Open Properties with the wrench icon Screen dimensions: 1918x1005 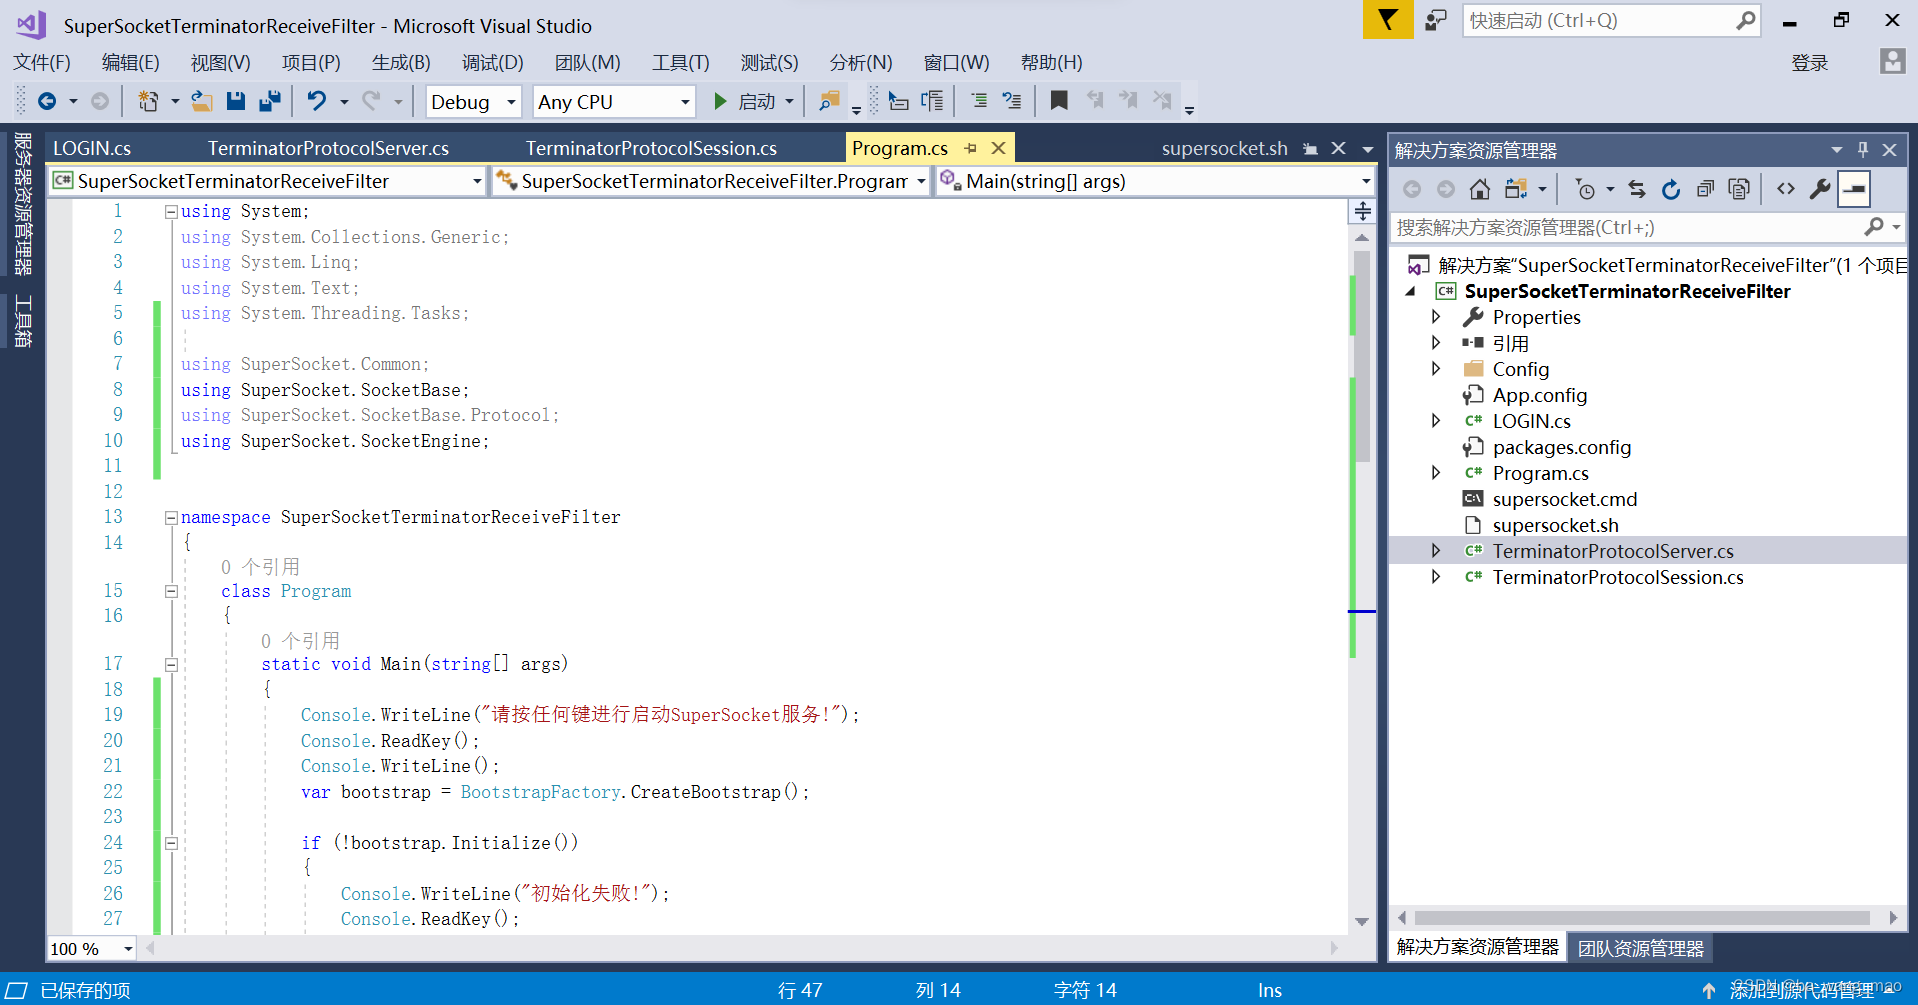pos(1820,189)
